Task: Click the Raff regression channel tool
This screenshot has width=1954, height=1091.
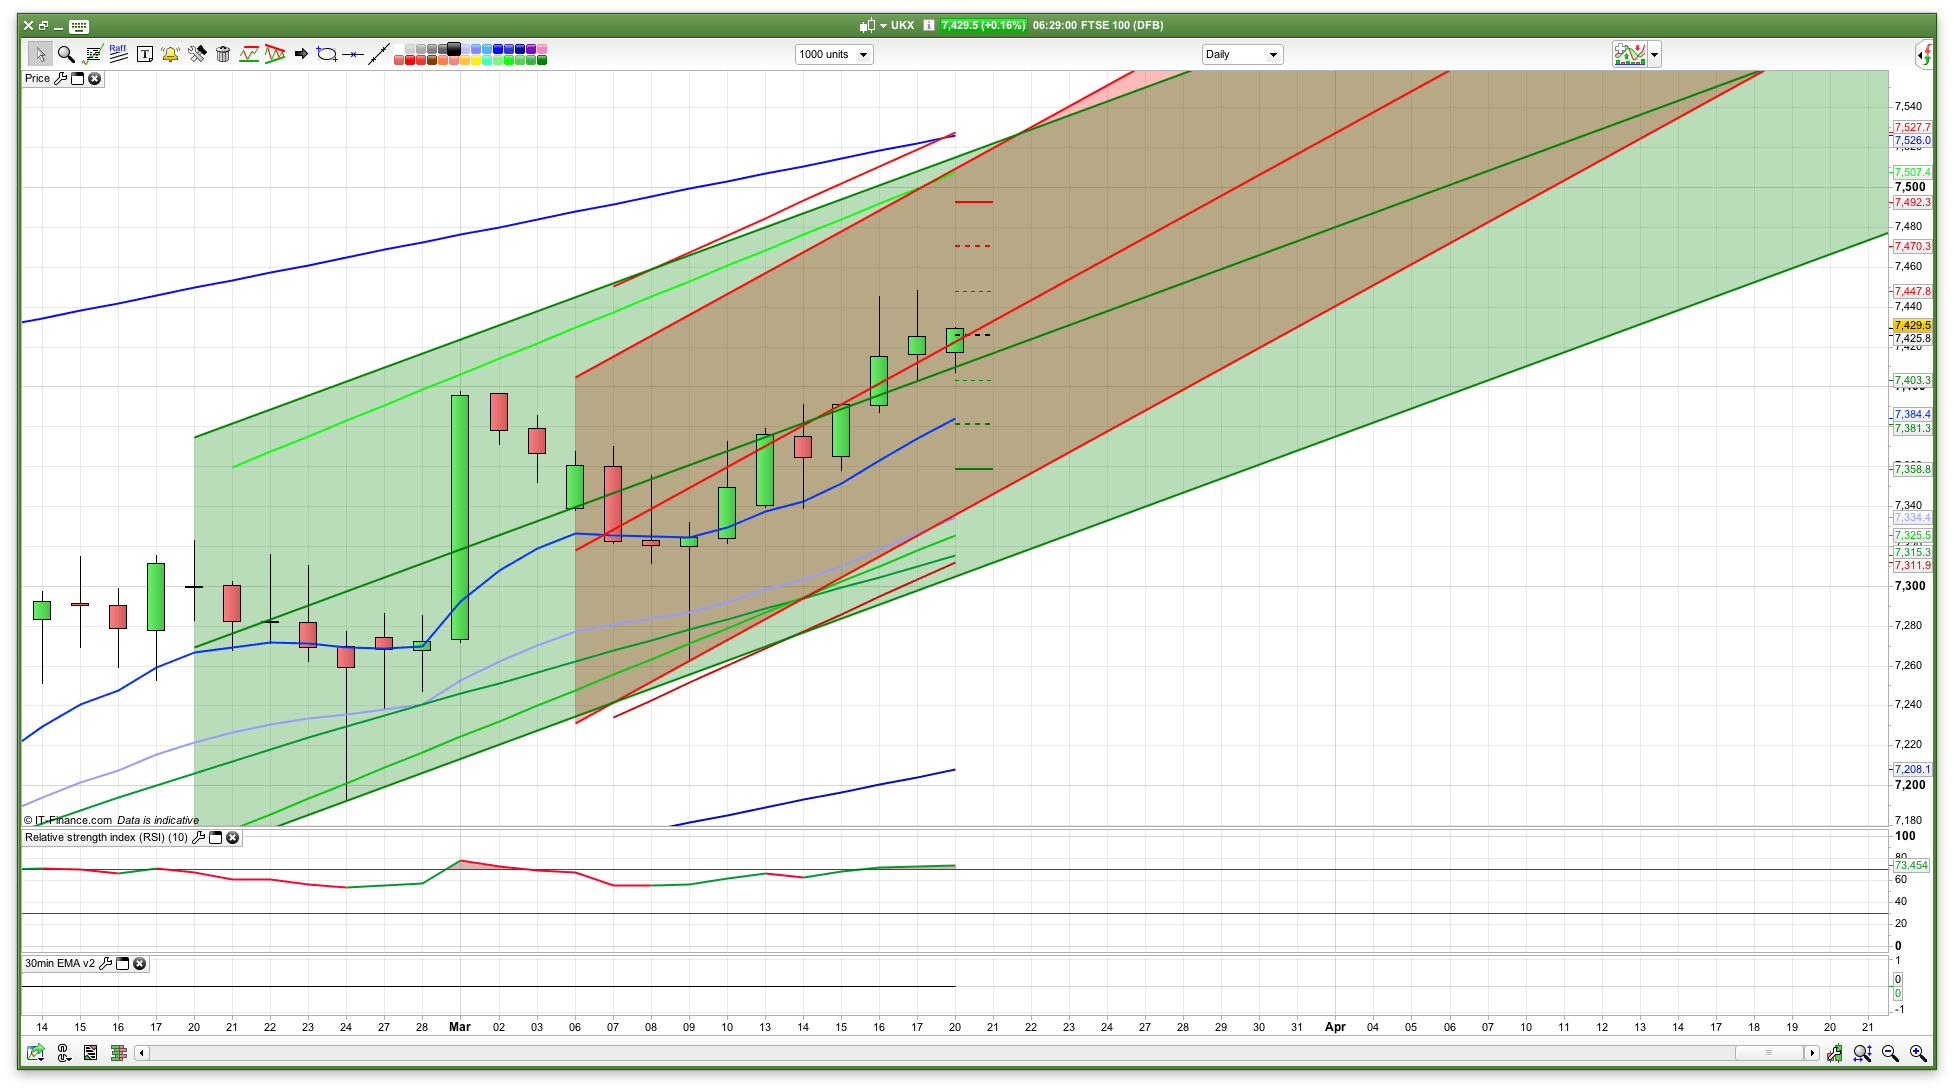Action: 118,54
